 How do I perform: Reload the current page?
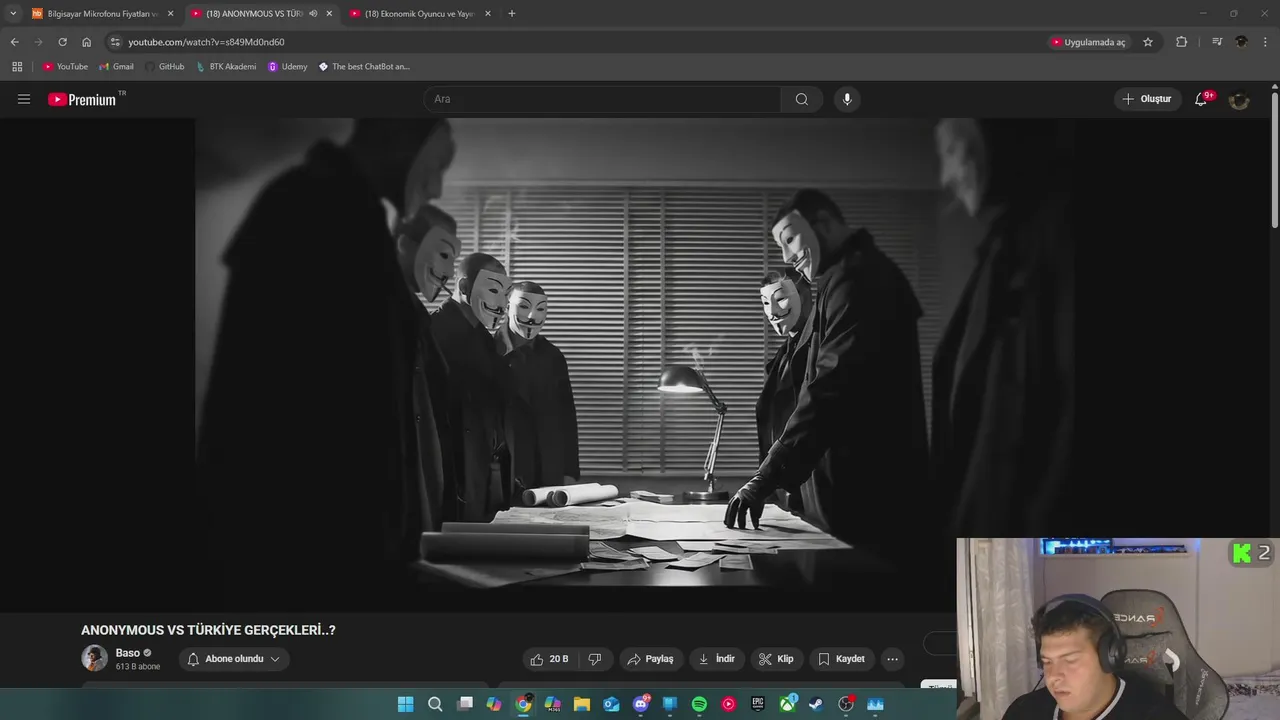62,42
